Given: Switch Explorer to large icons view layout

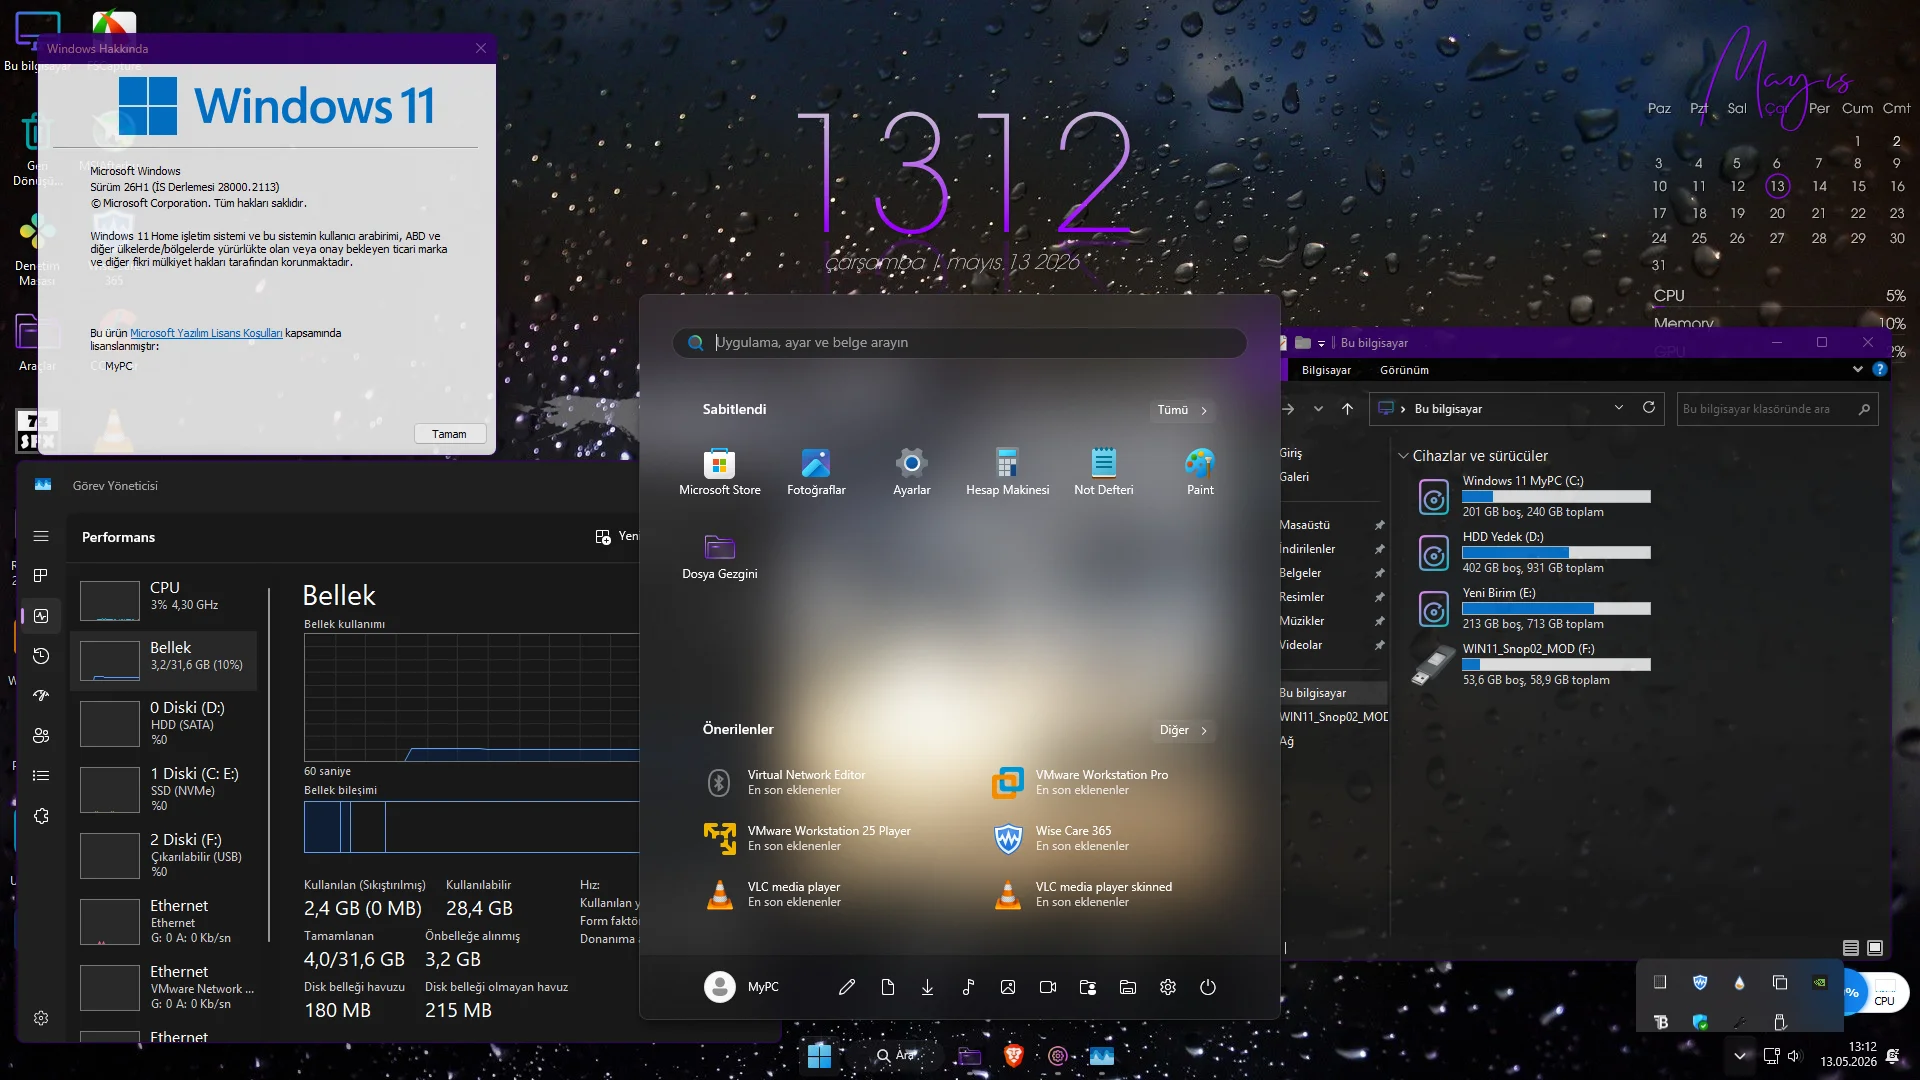Looking at the screenshot, I should point(1875,948).
